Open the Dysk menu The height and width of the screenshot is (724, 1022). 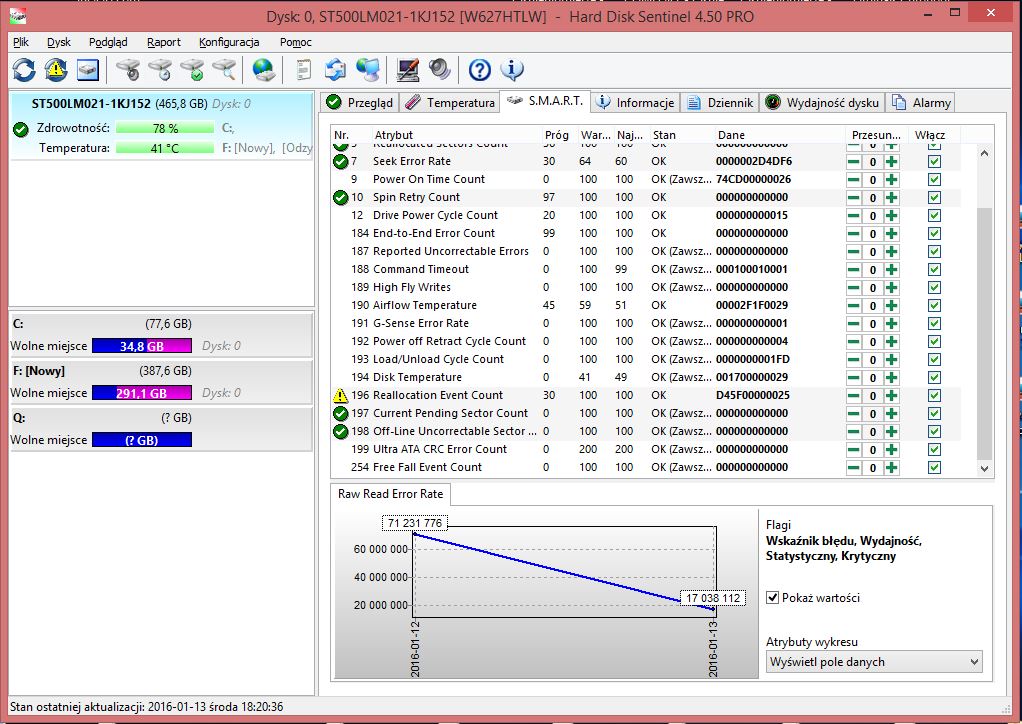pos(59,42)
